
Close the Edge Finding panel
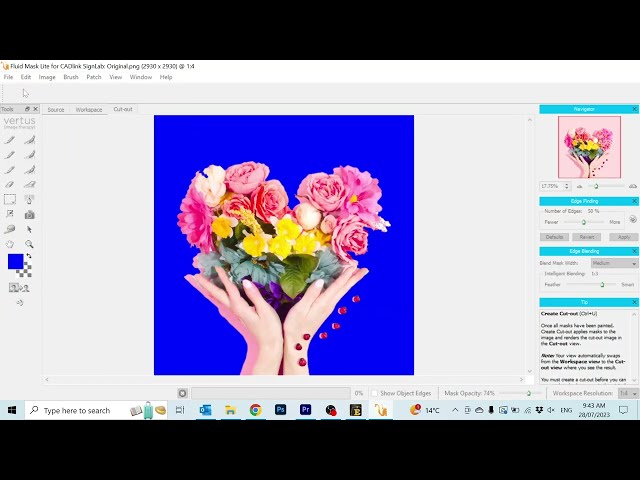pos(635,201)
